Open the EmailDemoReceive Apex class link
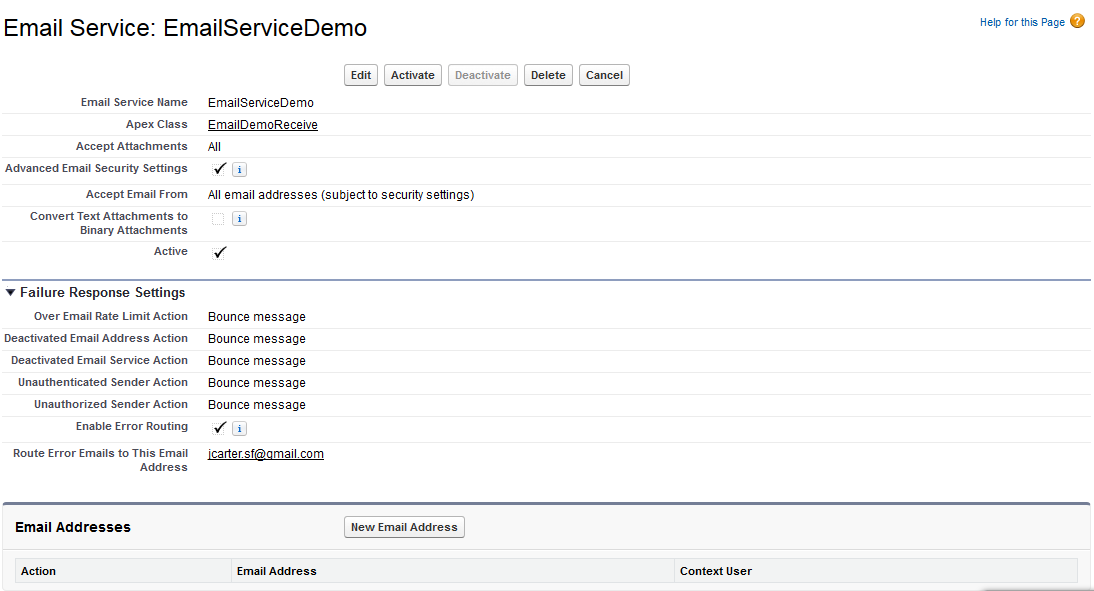The image size is (1094, 591). 263,125
